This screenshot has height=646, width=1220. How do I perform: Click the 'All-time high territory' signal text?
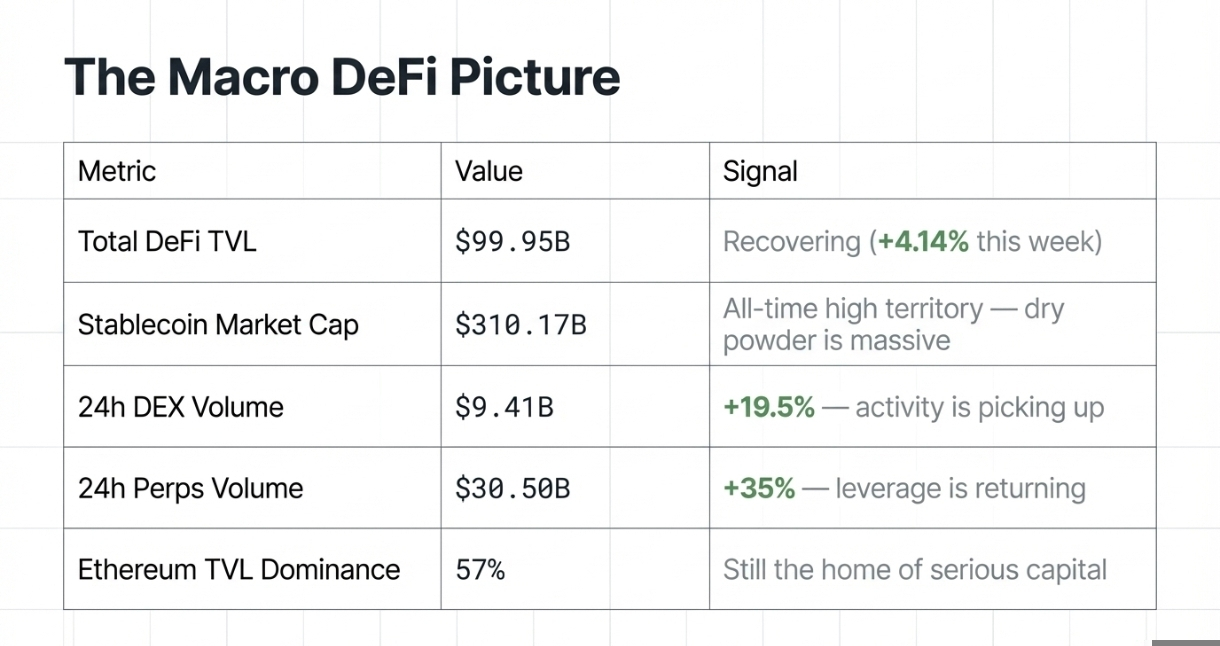pos(852,309)
